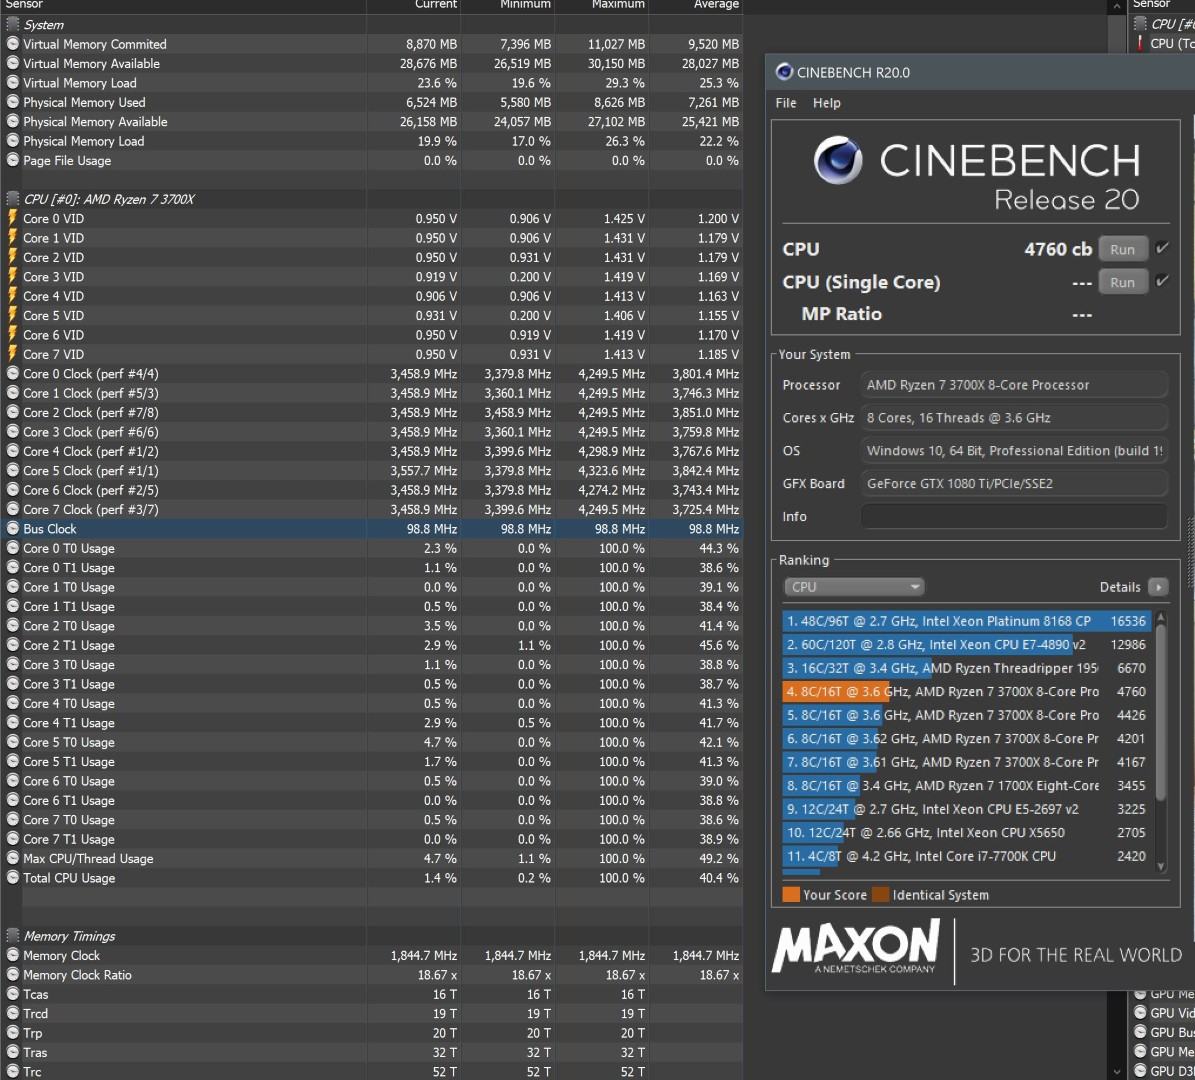Click the Memory Clock Ratio sensor icon
The image size is (1195, 1080).
pos(12,975)
